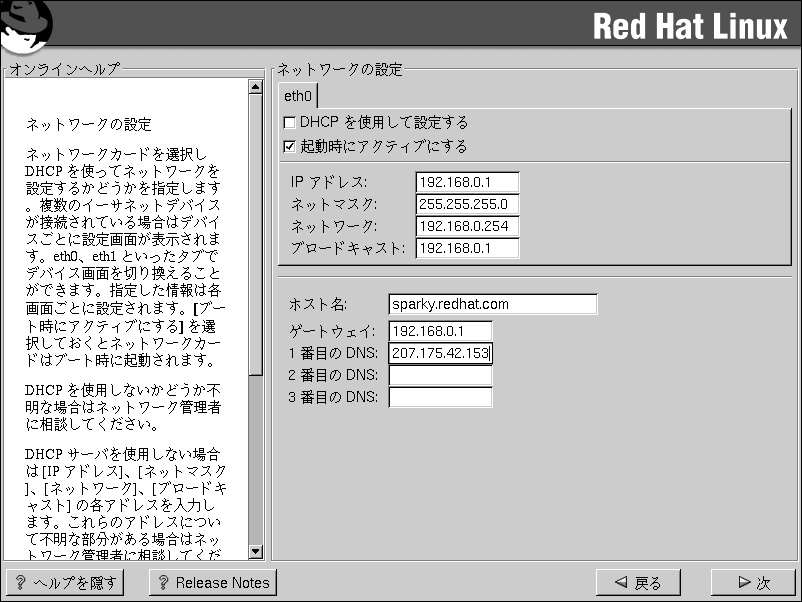Click the ホスト名 field with sparky.redhat.com
The width and height of the screenshot is (802, 602).
click(x=492, y=304)
